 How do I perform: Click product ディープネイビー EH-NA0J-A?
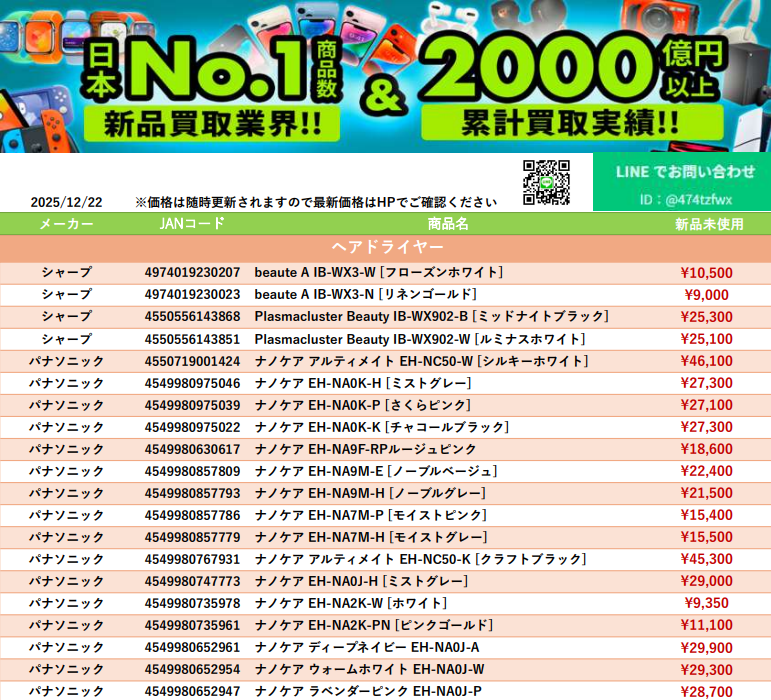367,647
